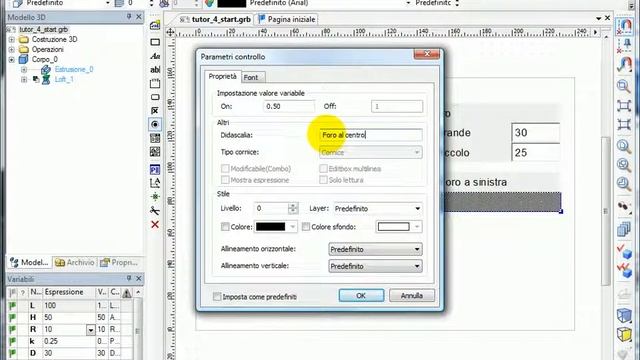
Task: Toggle 'Modificabile(Combo)' checkbox
Action: point(225,169)
